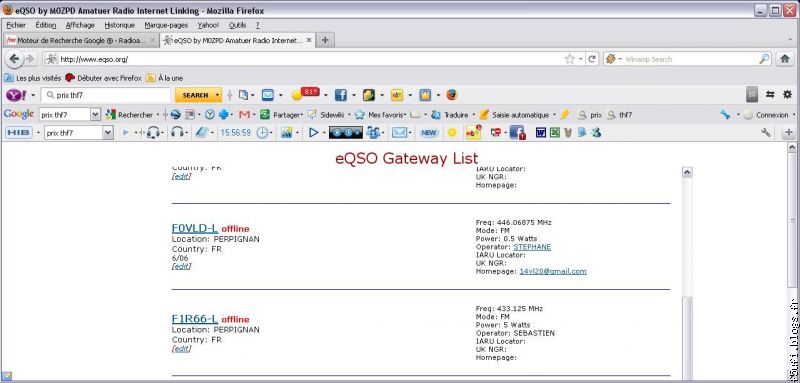Screen dimensions: 800x383
Task: Switch to Moteur de Recherche Google tab
Action: point(81,40)
